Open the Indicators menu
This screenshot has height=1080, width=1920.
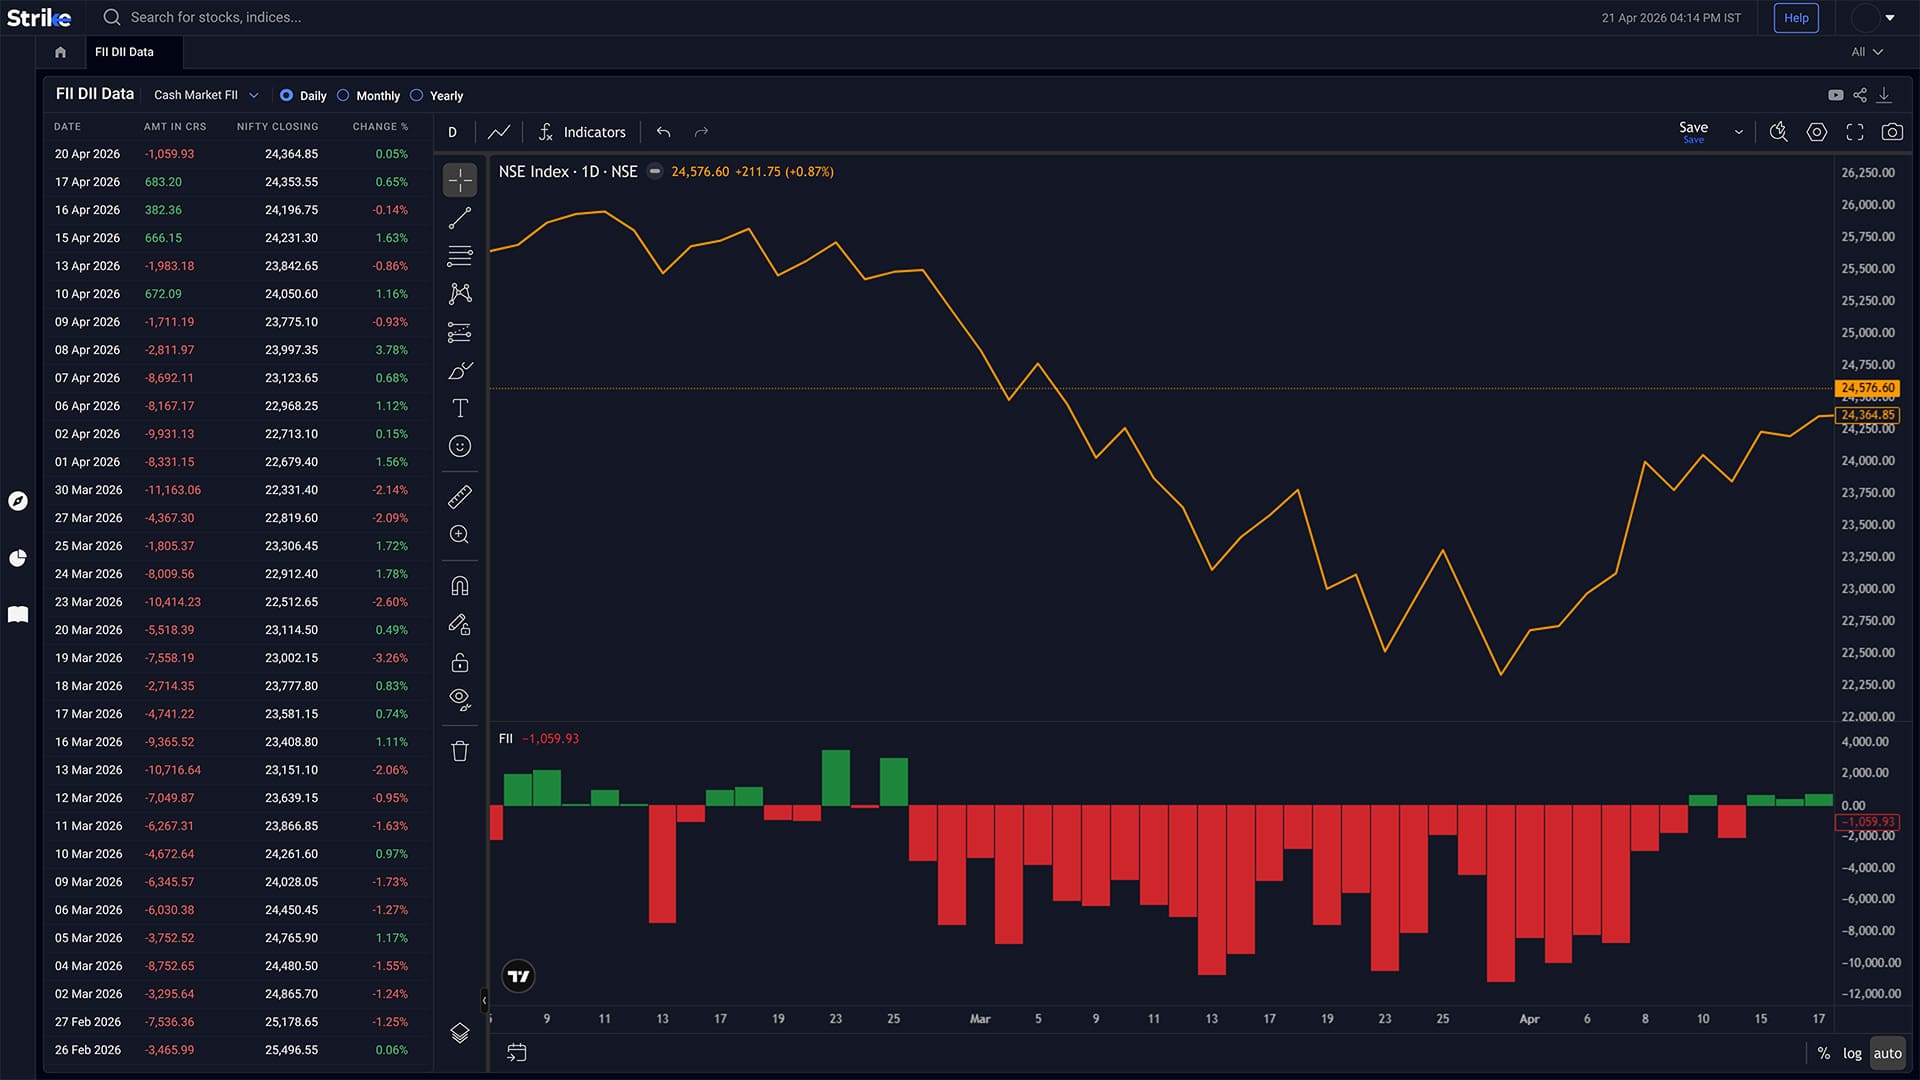click(x=582, y=132)
